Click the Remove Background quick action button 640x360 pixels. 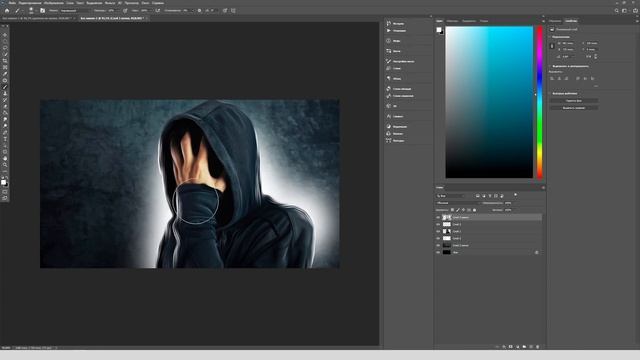[x=573, y=100]
